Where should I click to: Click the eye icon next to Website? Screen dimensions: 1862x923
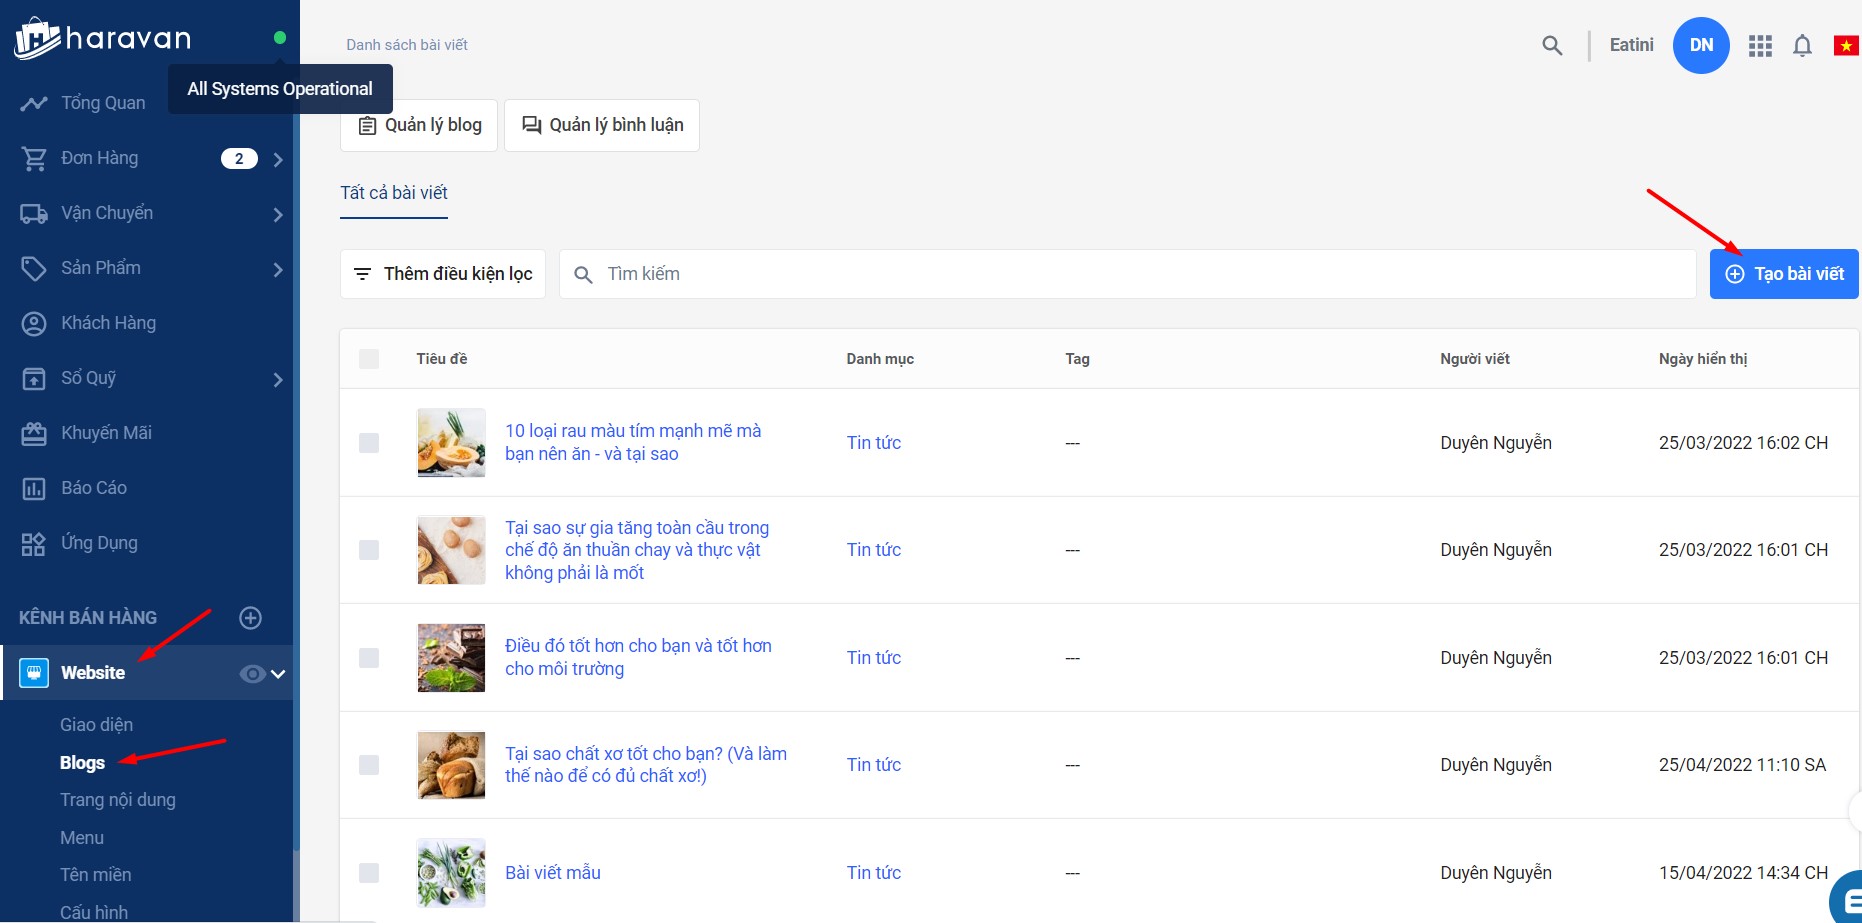(x=251, y=674)
